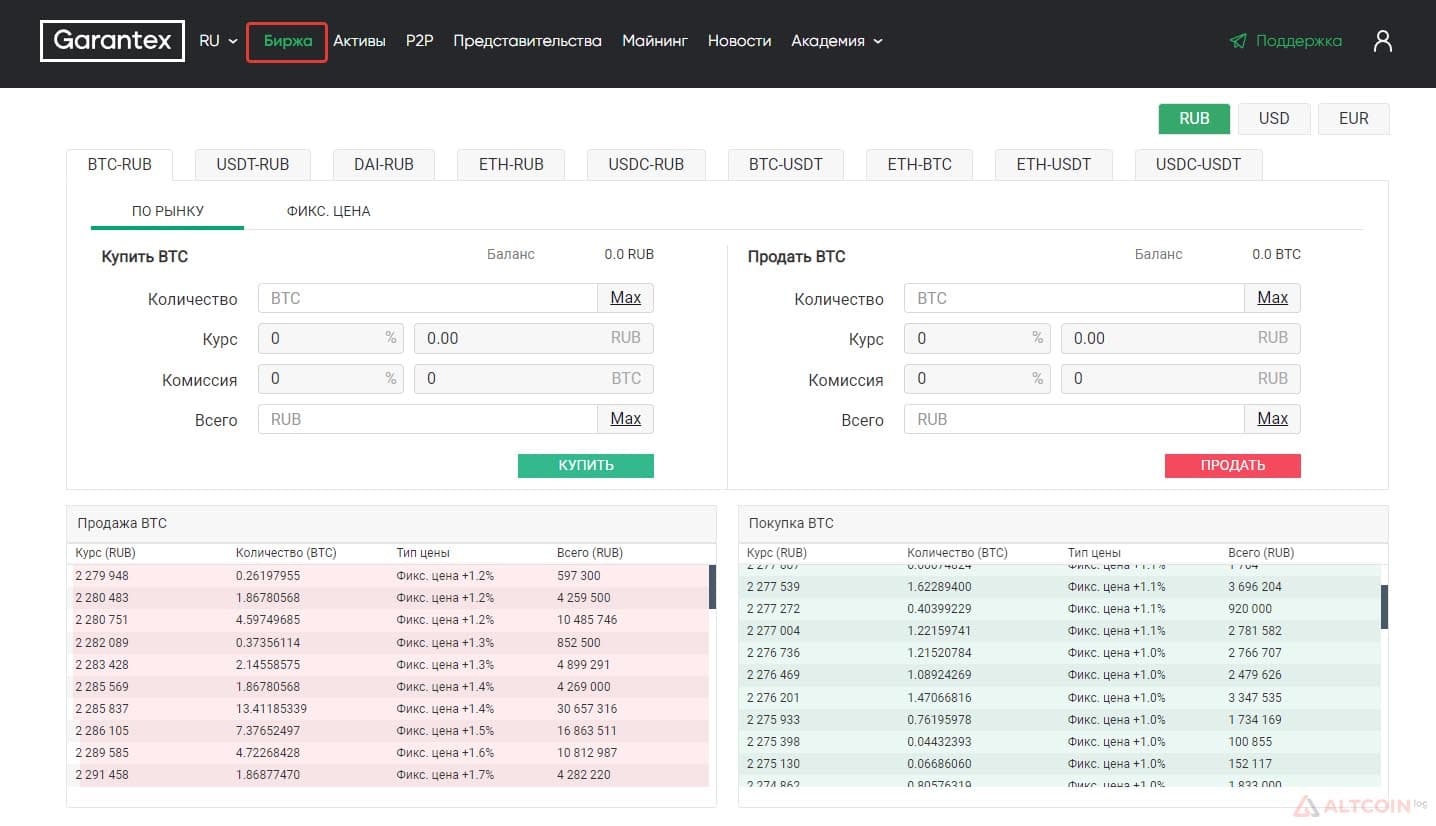Select the ETH-BTC pair tab
Image resolution: width=1436 pixels, height=826 pixels.
coord(920,164)
